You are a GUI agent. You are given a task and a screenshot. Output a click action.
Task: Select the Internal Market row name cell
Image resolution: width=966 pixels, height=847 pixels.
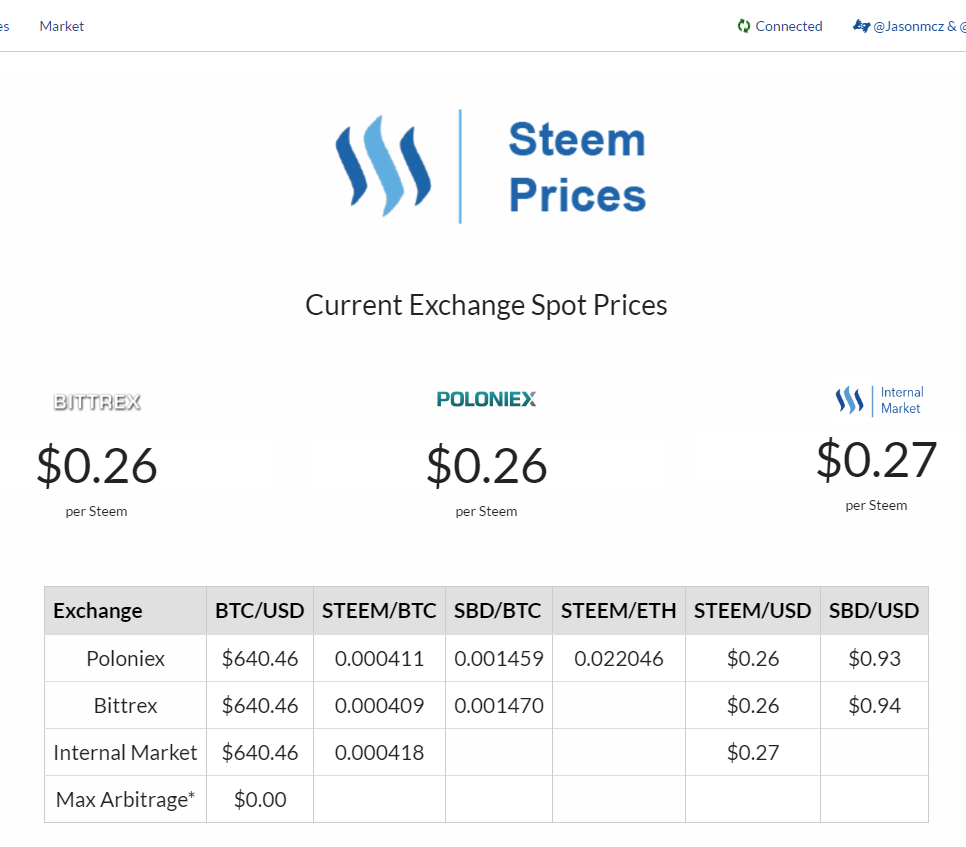[126, 752]
